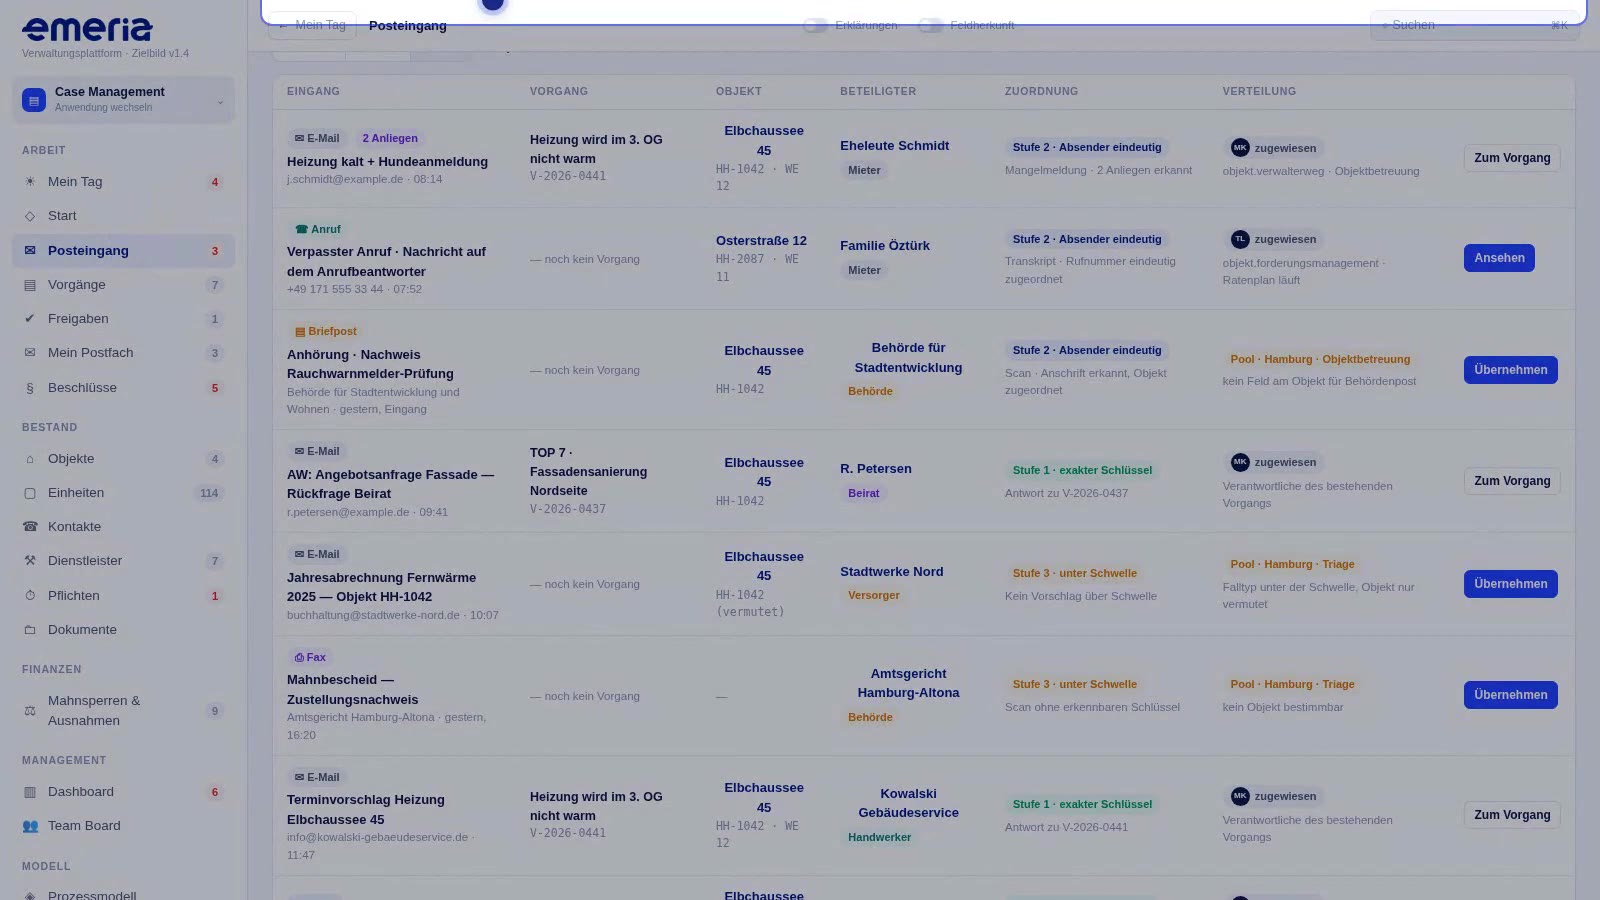Open Elbchaussee 45 link in Petersen row

pos(764,472)
